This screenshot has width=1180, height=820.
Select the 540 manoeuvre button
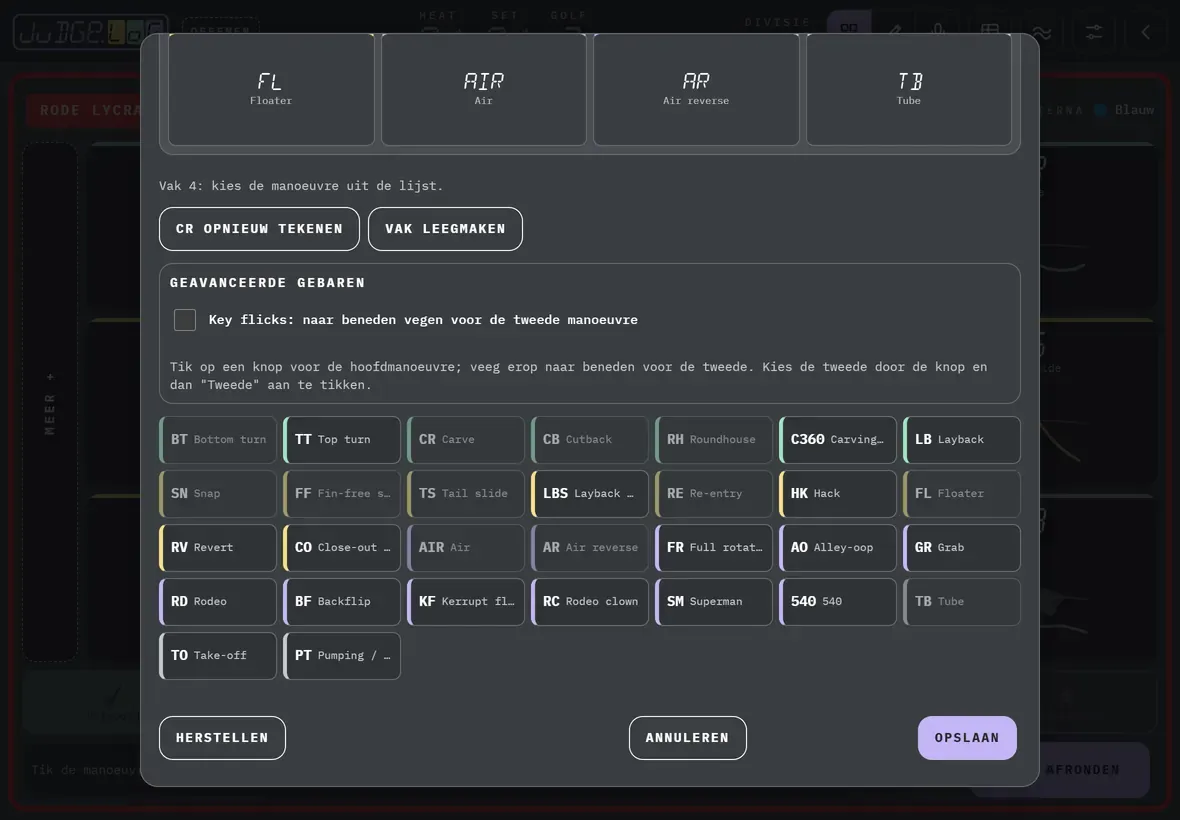pos(838,602)
